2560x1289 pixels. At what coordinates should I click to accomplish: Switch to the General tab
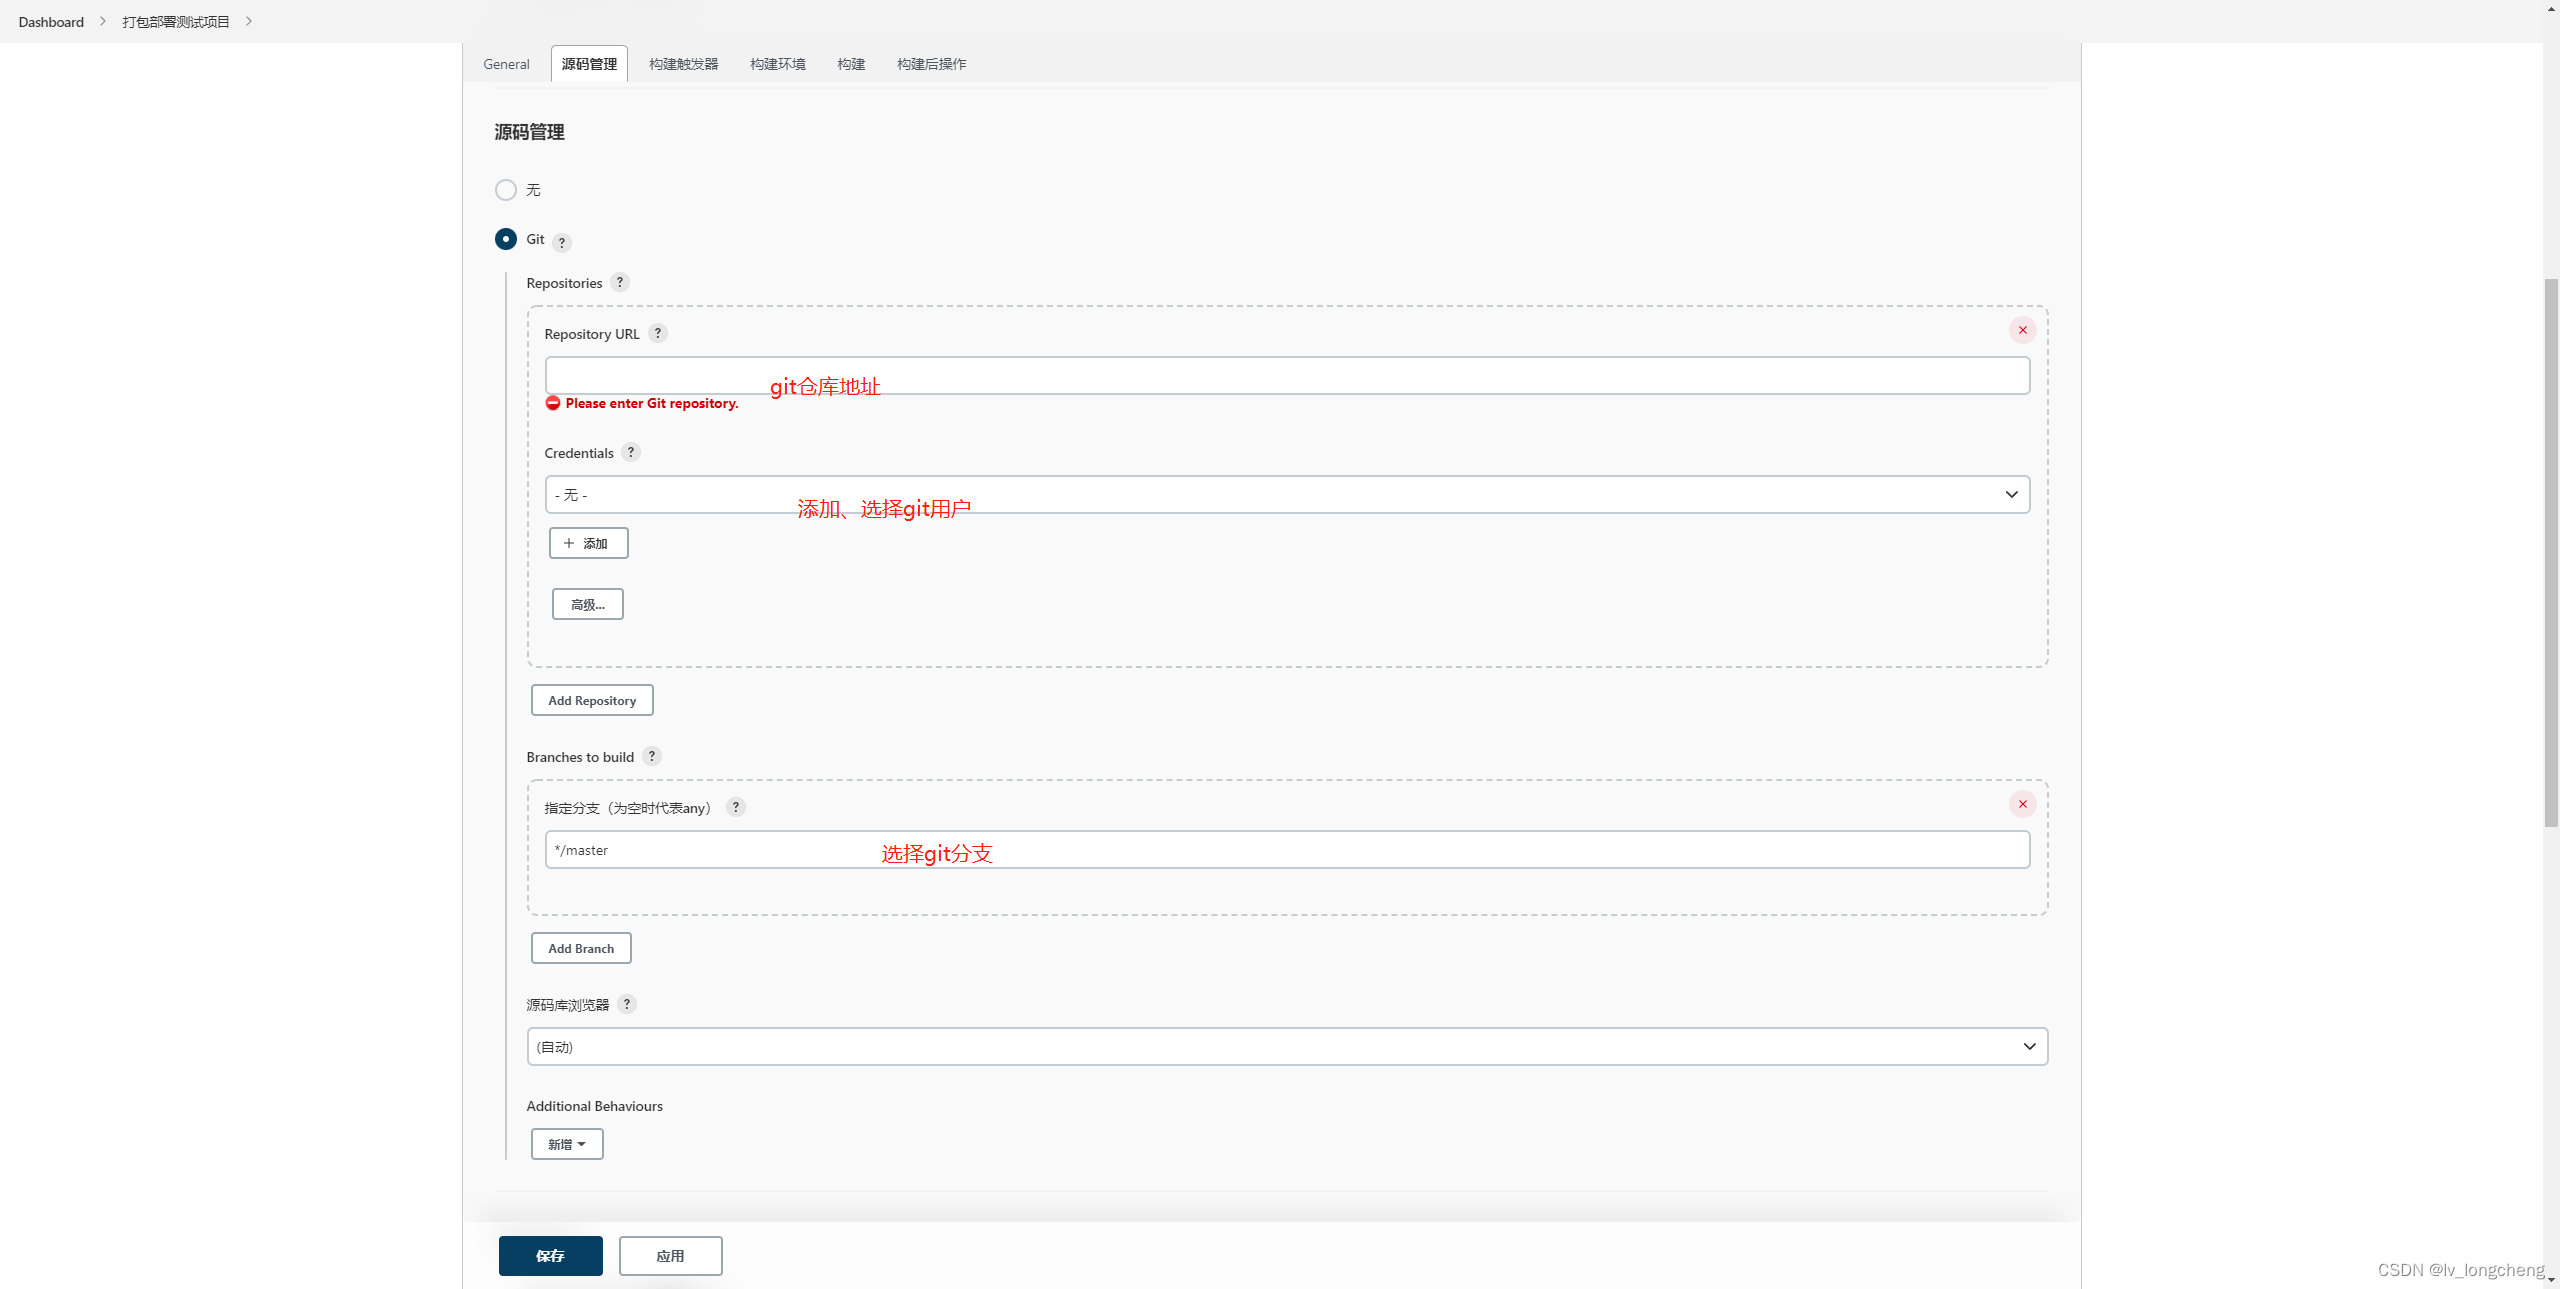506,62
